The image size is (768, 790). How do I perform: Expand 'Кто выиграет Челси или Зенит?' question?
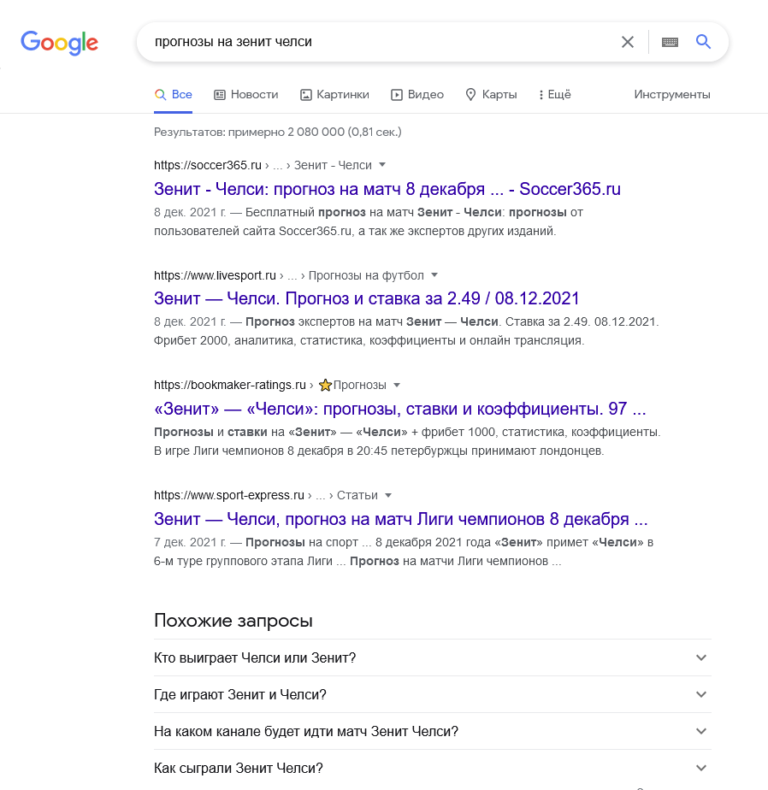[432, 657]
